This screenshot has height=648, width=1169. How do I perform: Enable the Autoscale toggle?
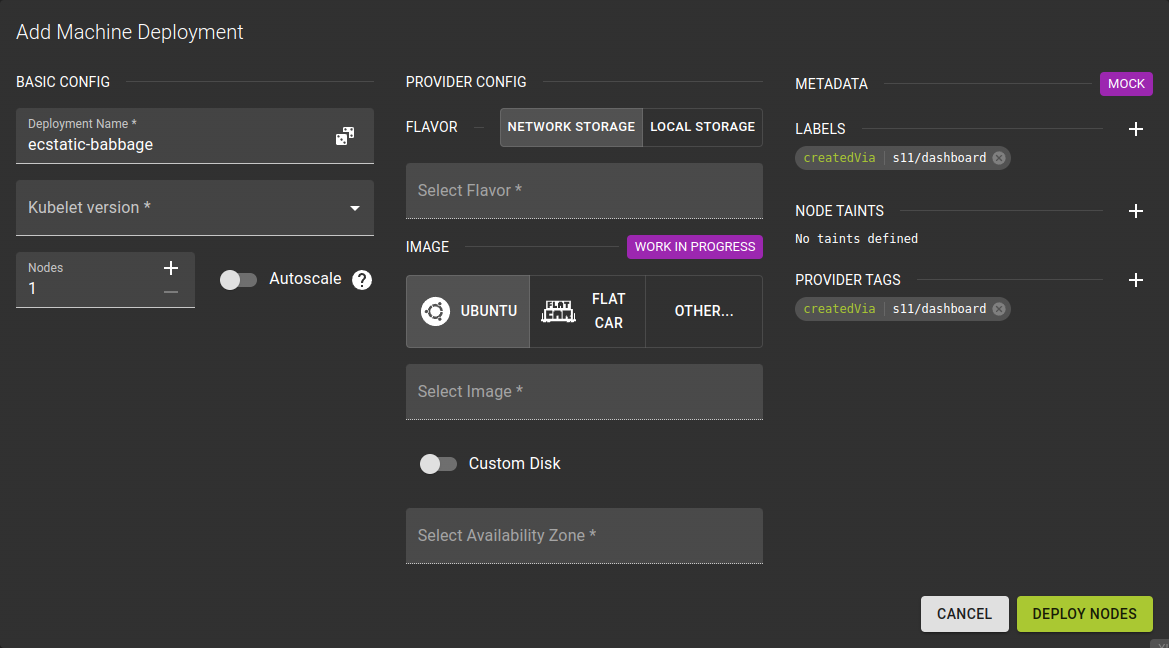(238, 279)
